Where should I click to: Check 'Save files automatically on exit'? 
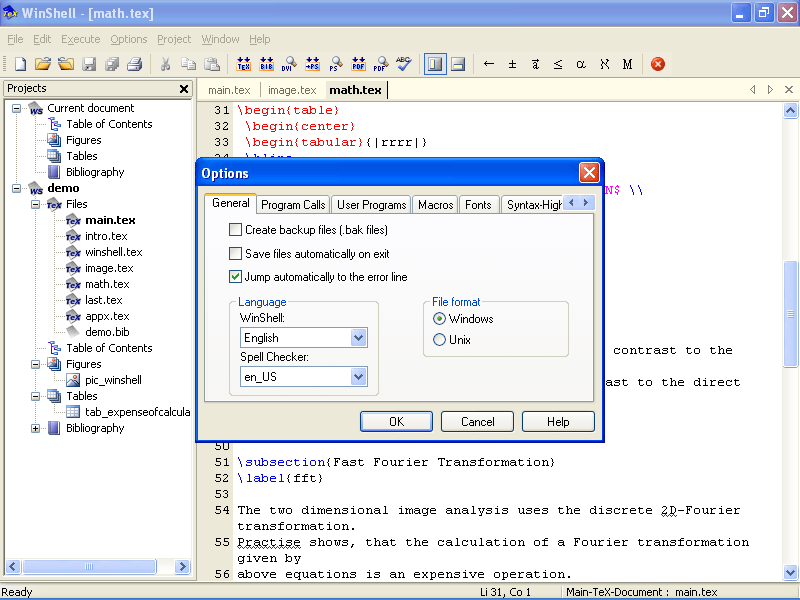tap(236, 253)
